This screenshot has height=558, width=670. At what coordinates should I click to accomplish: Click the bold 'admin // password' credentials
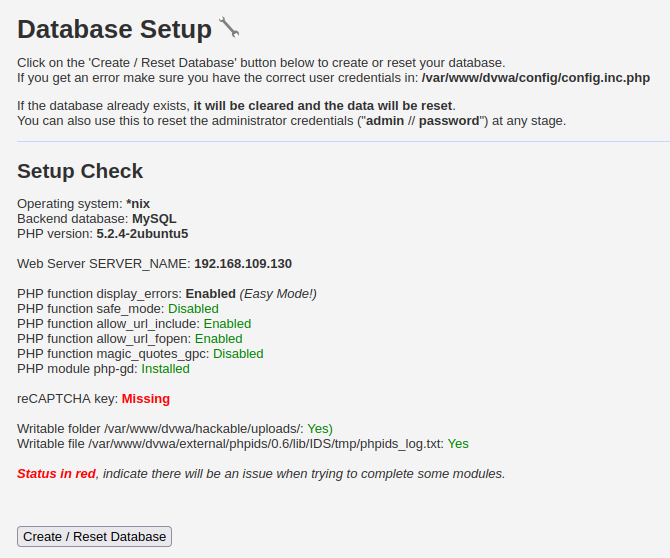pos(423,121)
